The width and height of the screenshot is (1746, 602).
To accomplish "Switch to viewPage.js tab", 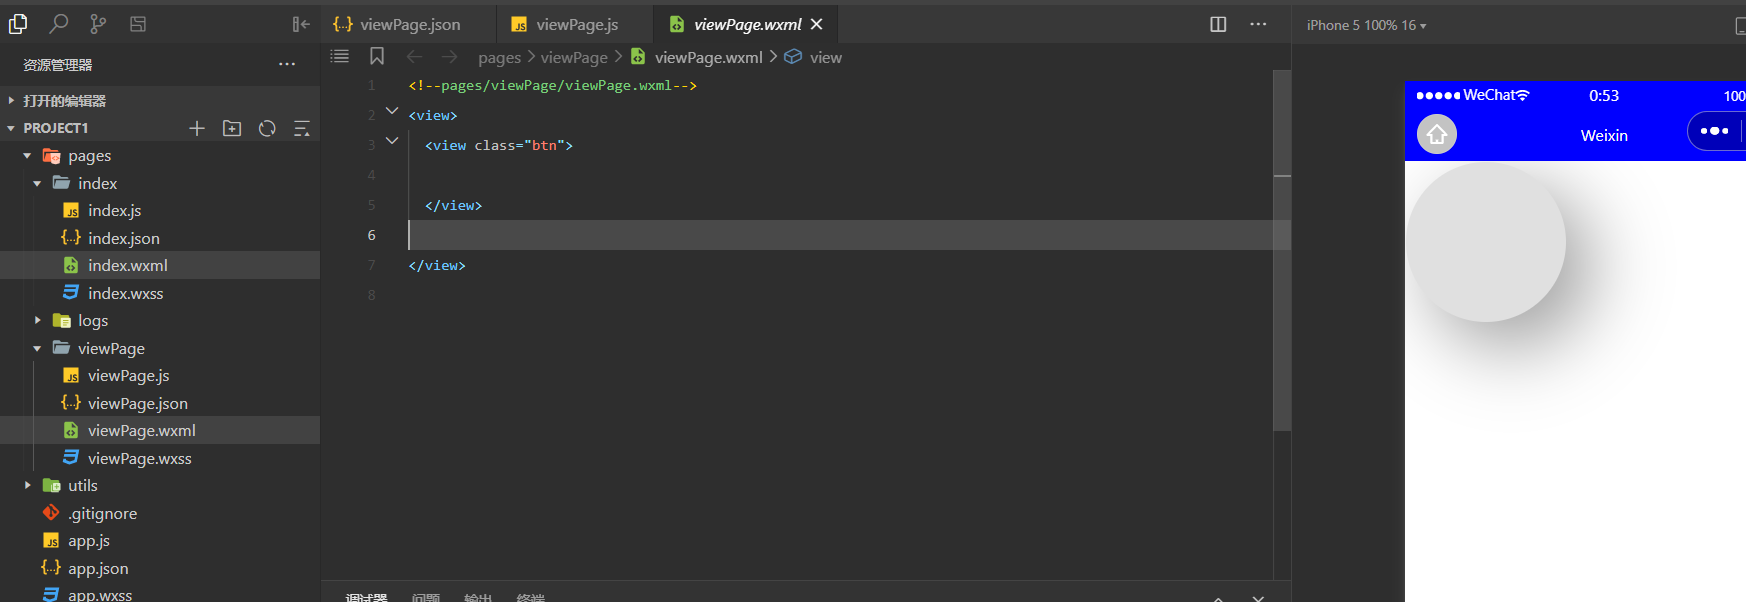I will [x=575, y=24].
